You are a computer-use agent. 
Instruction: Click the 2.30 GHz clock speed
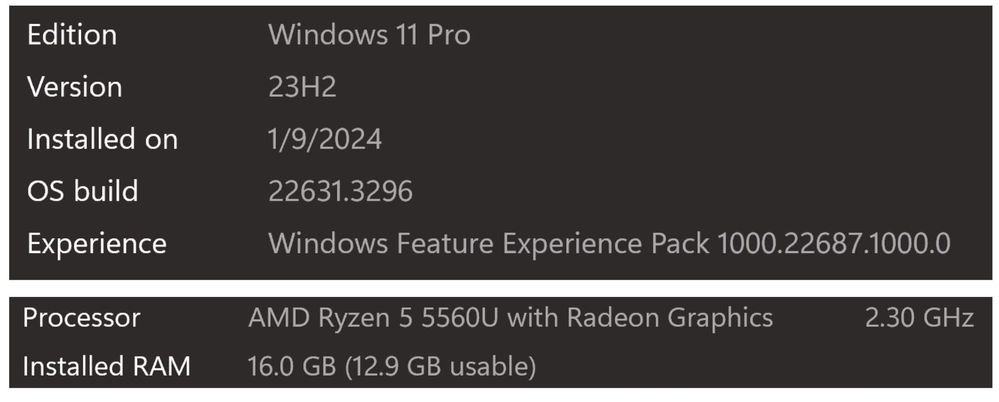[919, 317]
